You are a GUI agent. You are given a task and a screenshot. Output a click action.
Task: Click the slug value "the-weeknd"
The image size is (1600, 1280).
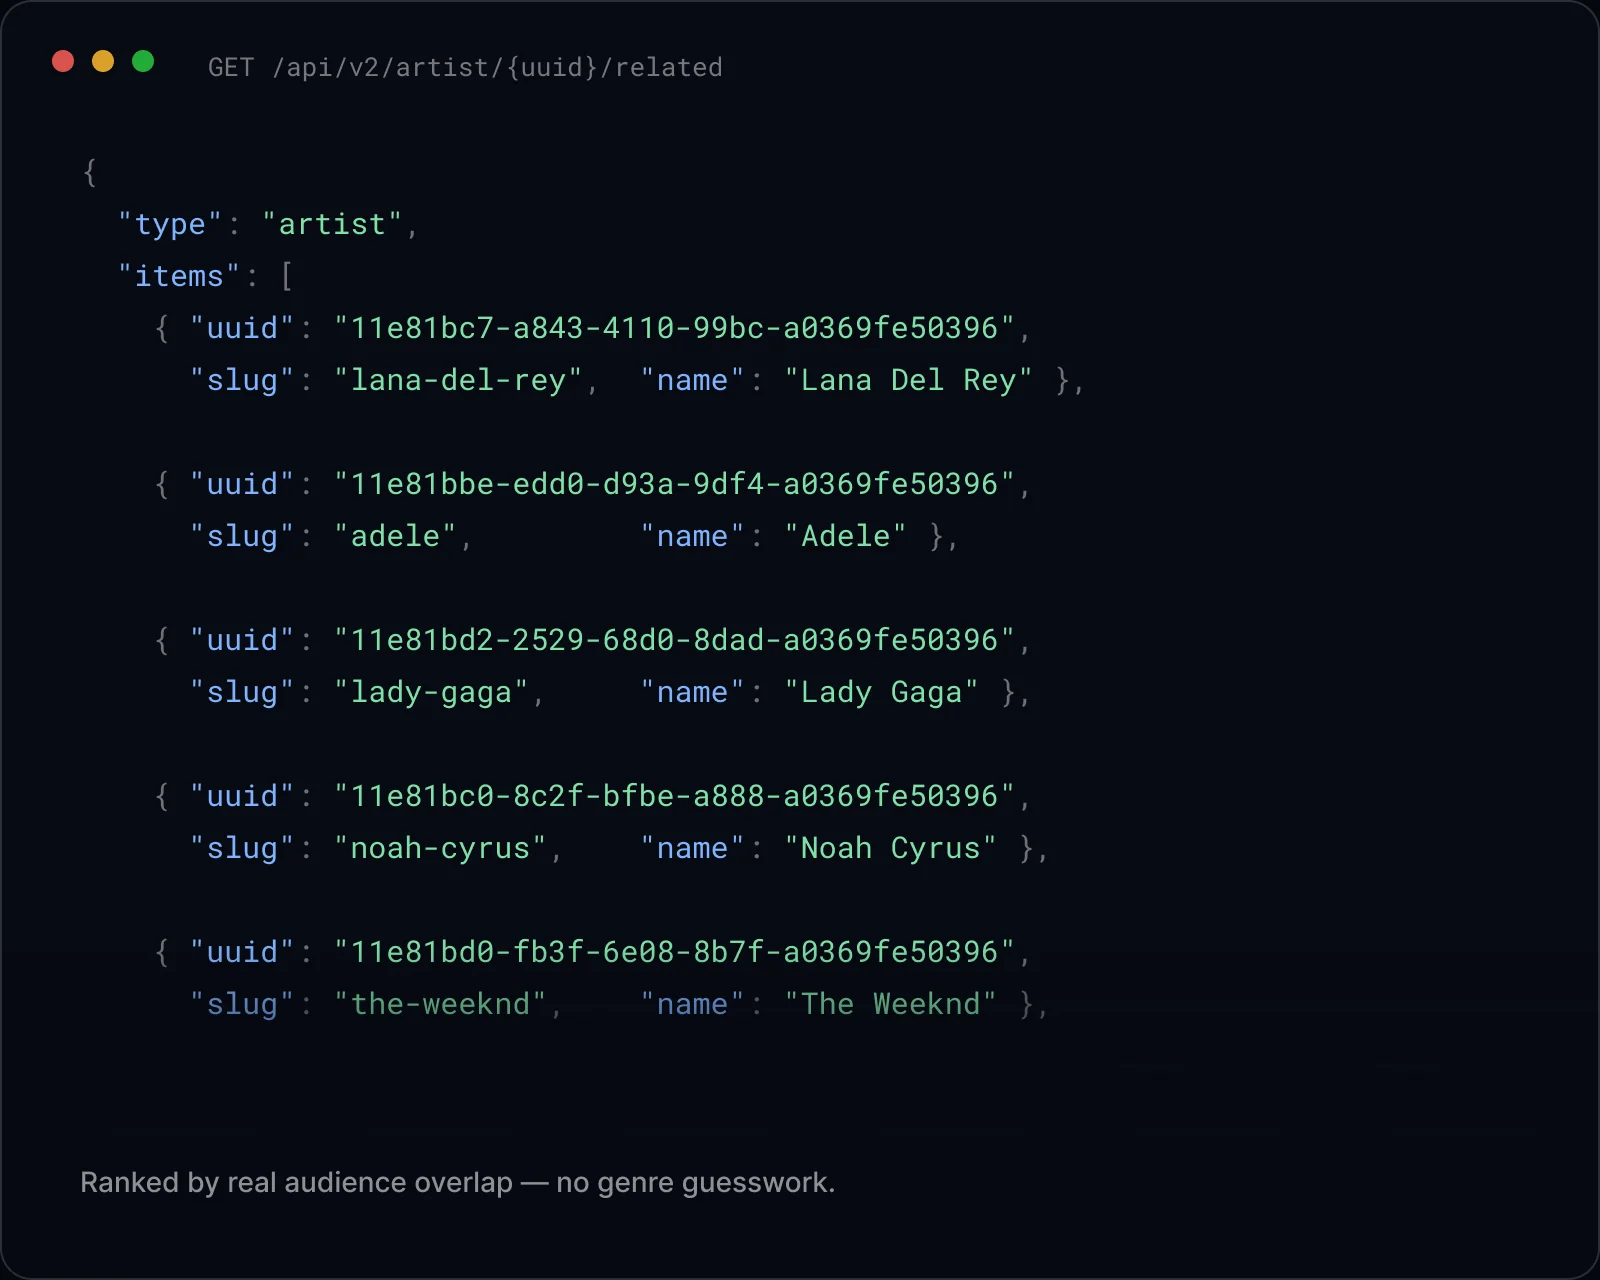(440, 1004)
